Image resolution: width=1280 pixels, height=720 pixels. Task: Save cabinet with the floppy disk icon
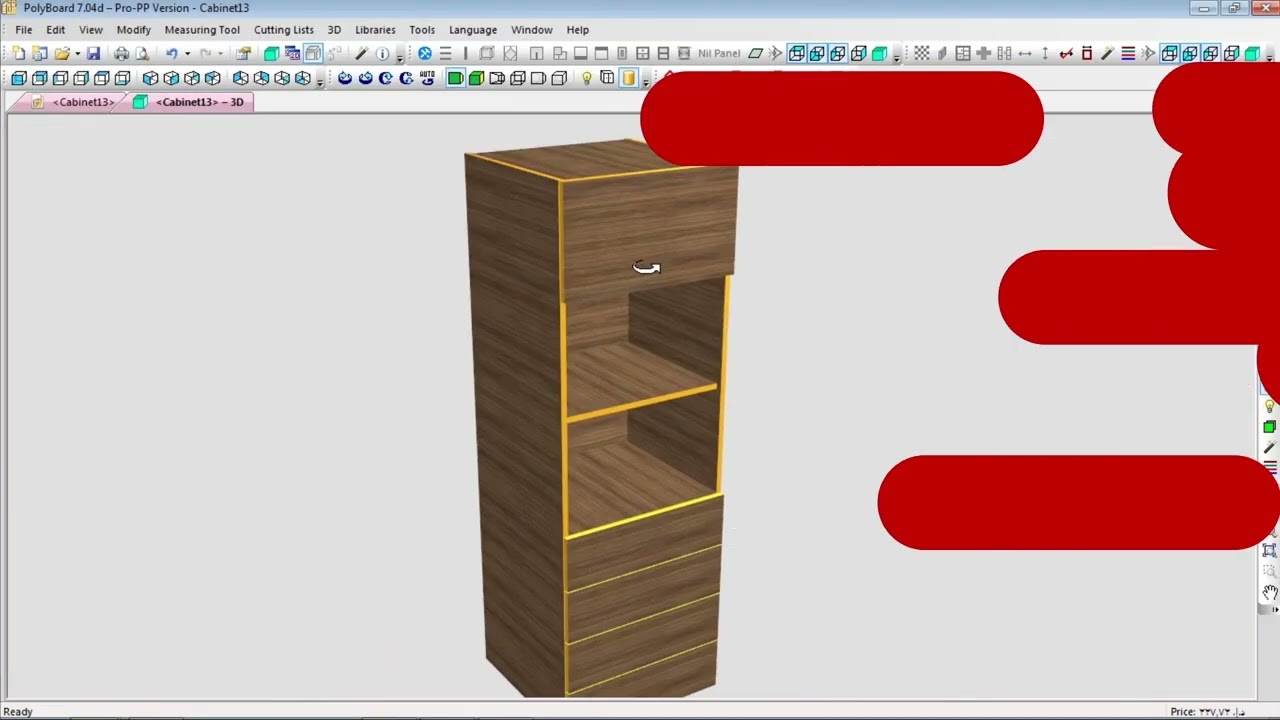93,53
